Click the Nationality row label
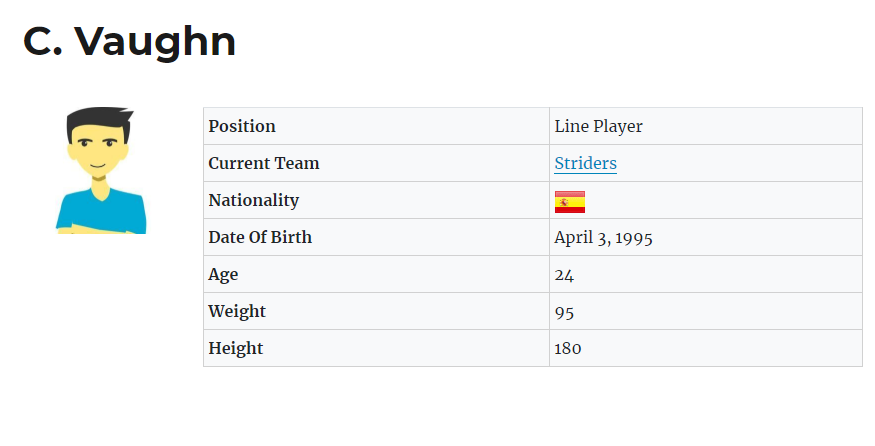The width and height of the screenshot is (875, 446). pos(253,200)
